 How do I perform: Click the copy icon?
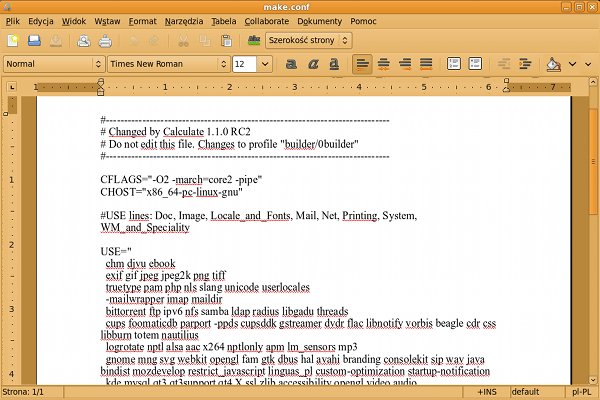click(x=205, y=41)
